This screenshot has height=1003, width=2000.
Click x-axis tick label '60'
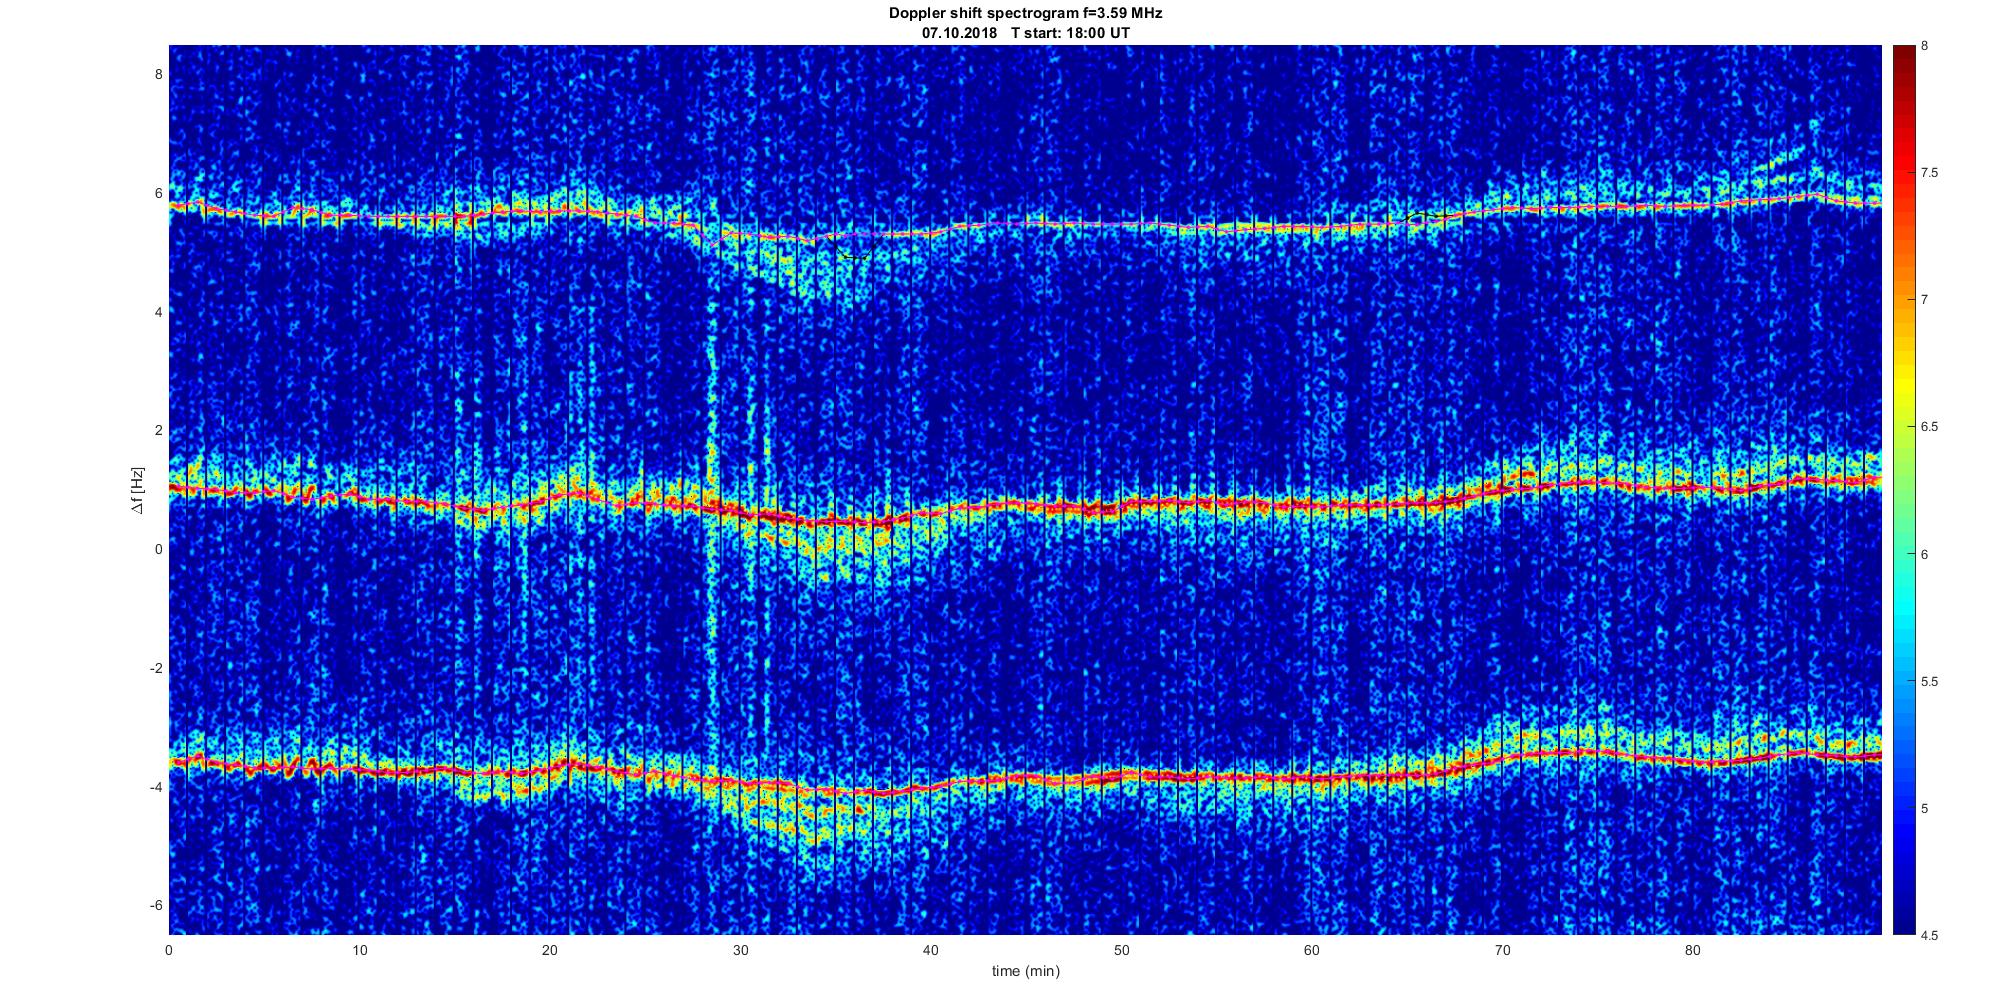point(1311,949)
